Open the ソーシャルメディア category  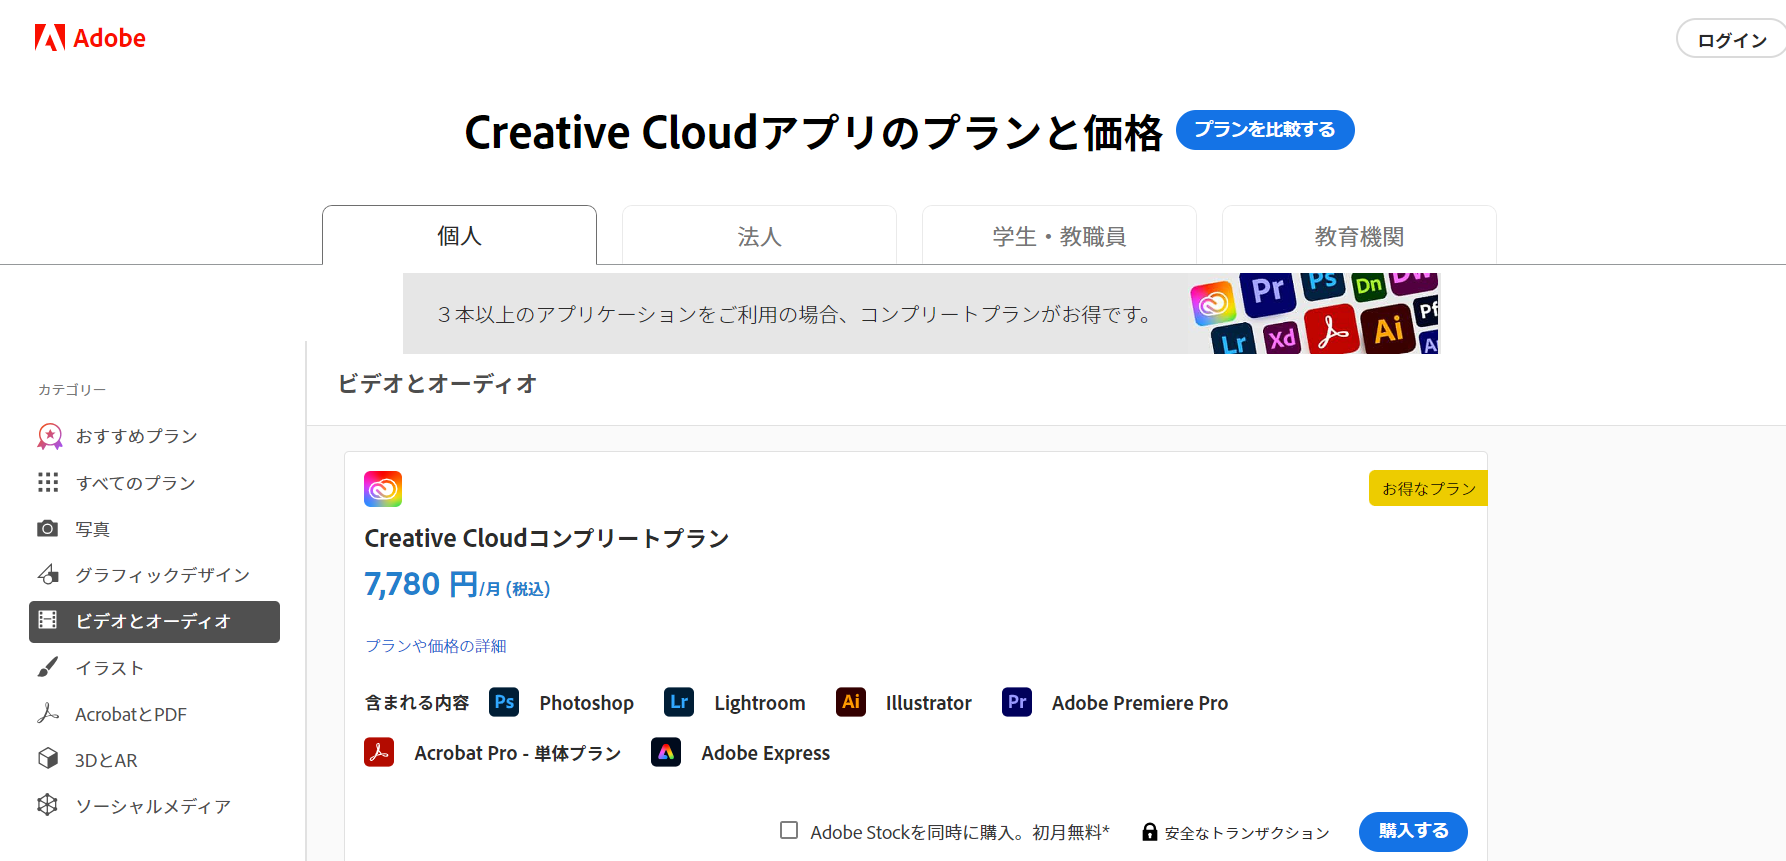coord(154,806)
